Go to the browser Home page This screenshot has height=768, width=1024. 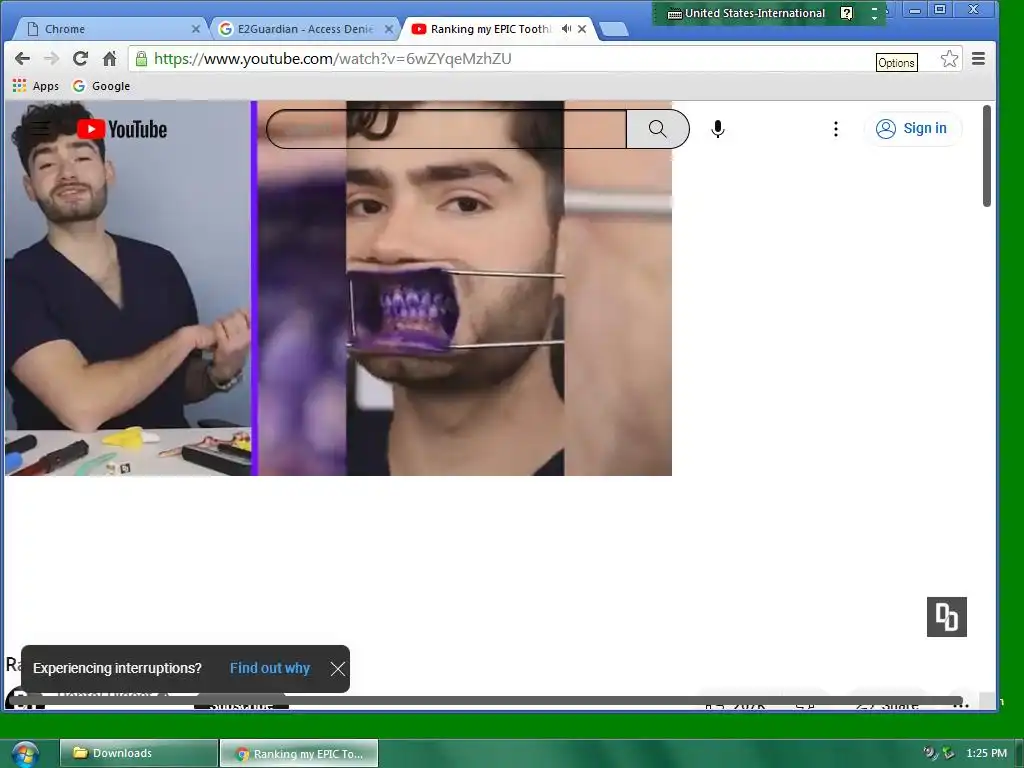pos(110,59)
